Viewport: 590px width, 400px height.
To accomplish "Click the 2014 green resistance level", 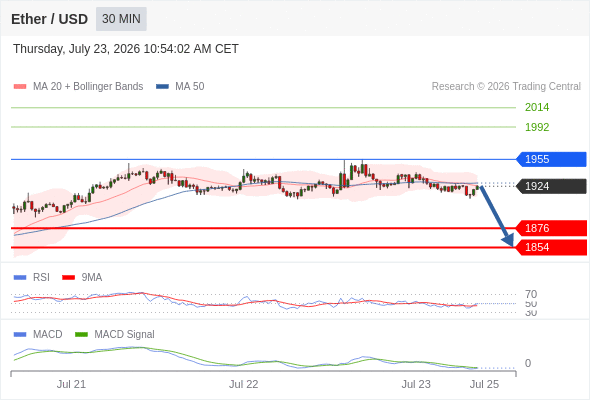I will coord(537,107).
